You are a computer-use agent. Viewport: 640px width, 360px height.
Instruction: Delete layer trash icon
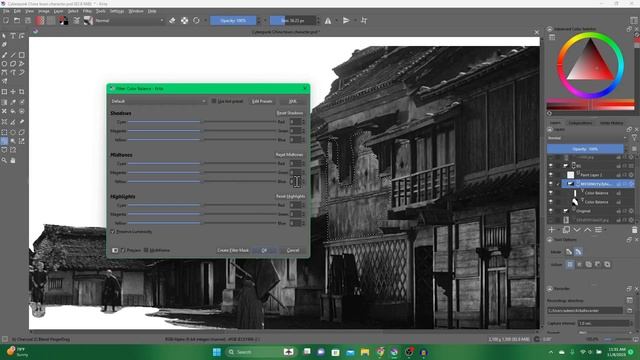coord(634,230)
